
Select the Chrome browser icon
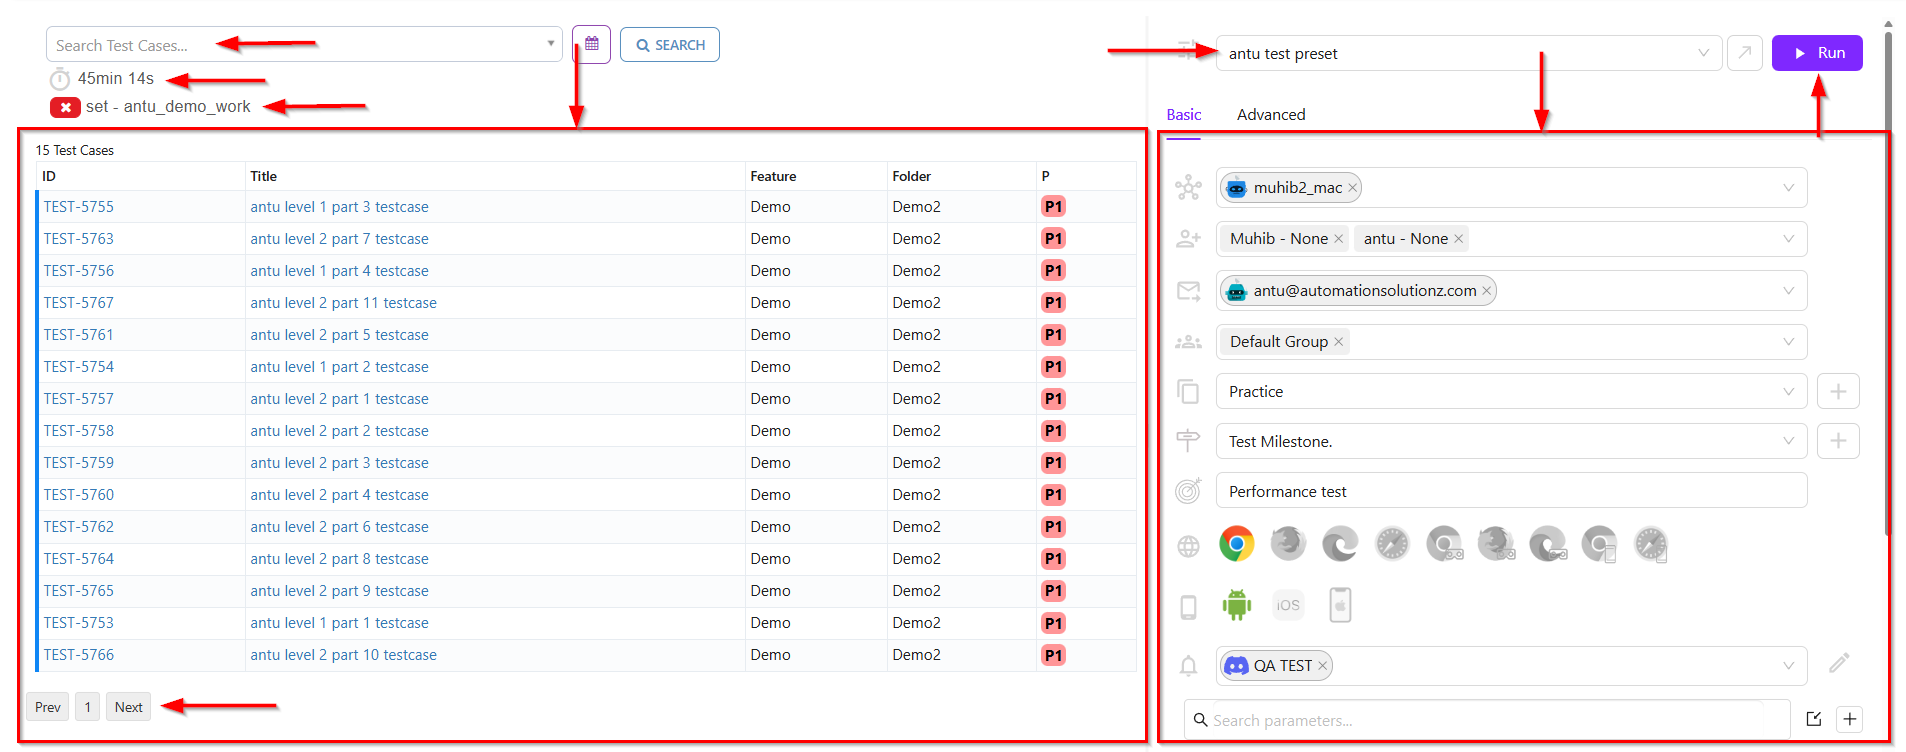coord(1236,544)
